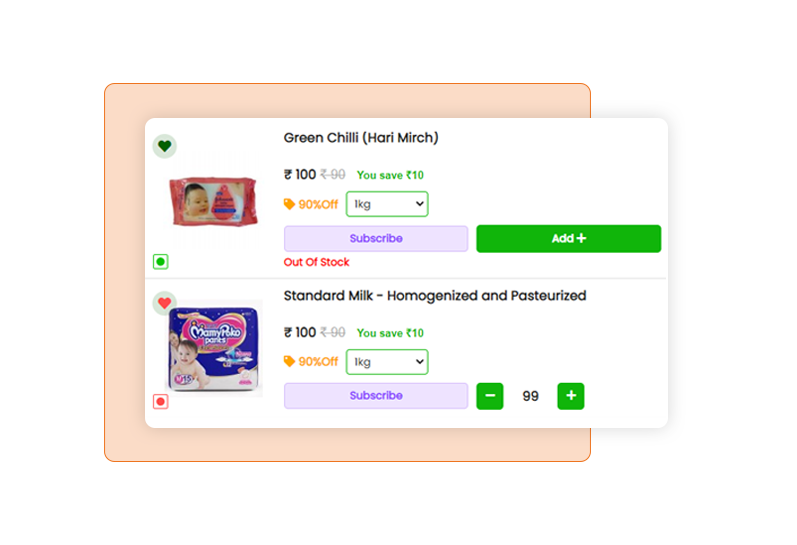Viewport: 797px width, 545px height.
Task: Add Green Chilli to cart
Action: point(569,238)
